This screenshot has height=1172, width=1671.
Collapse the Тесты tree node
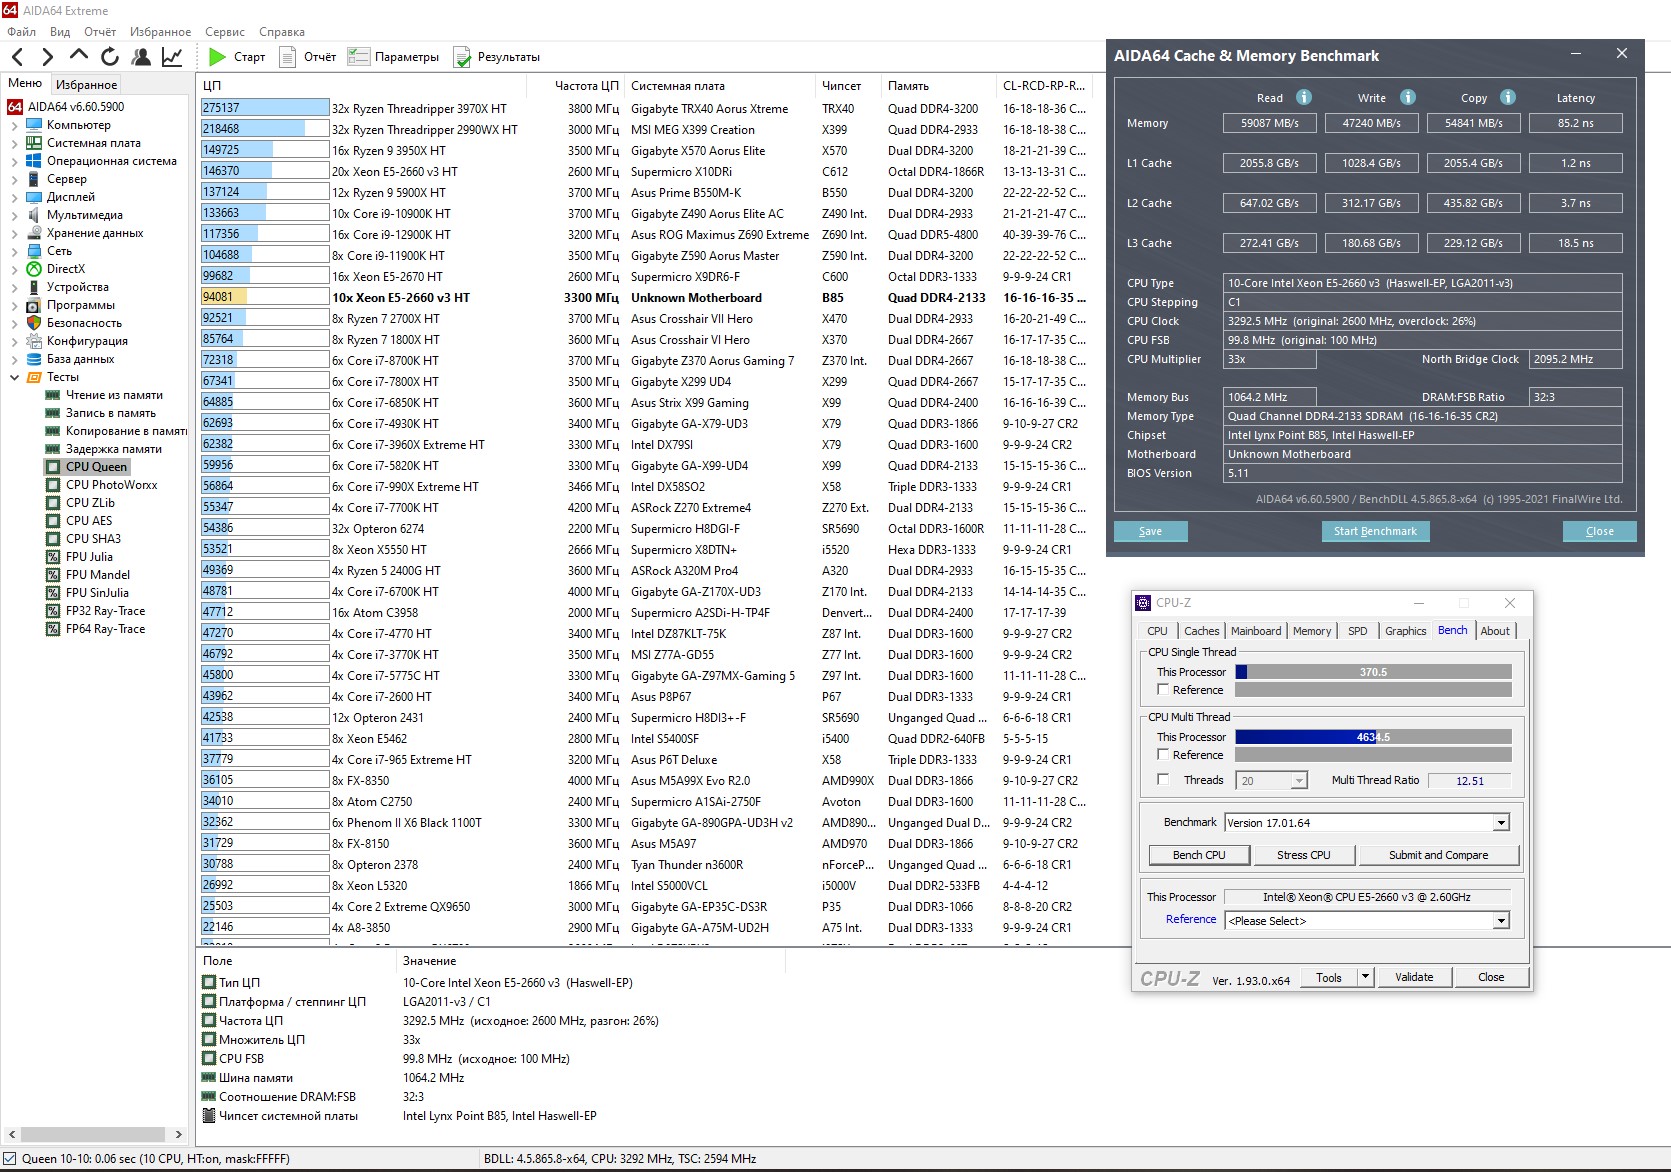[x=14, y=377]
